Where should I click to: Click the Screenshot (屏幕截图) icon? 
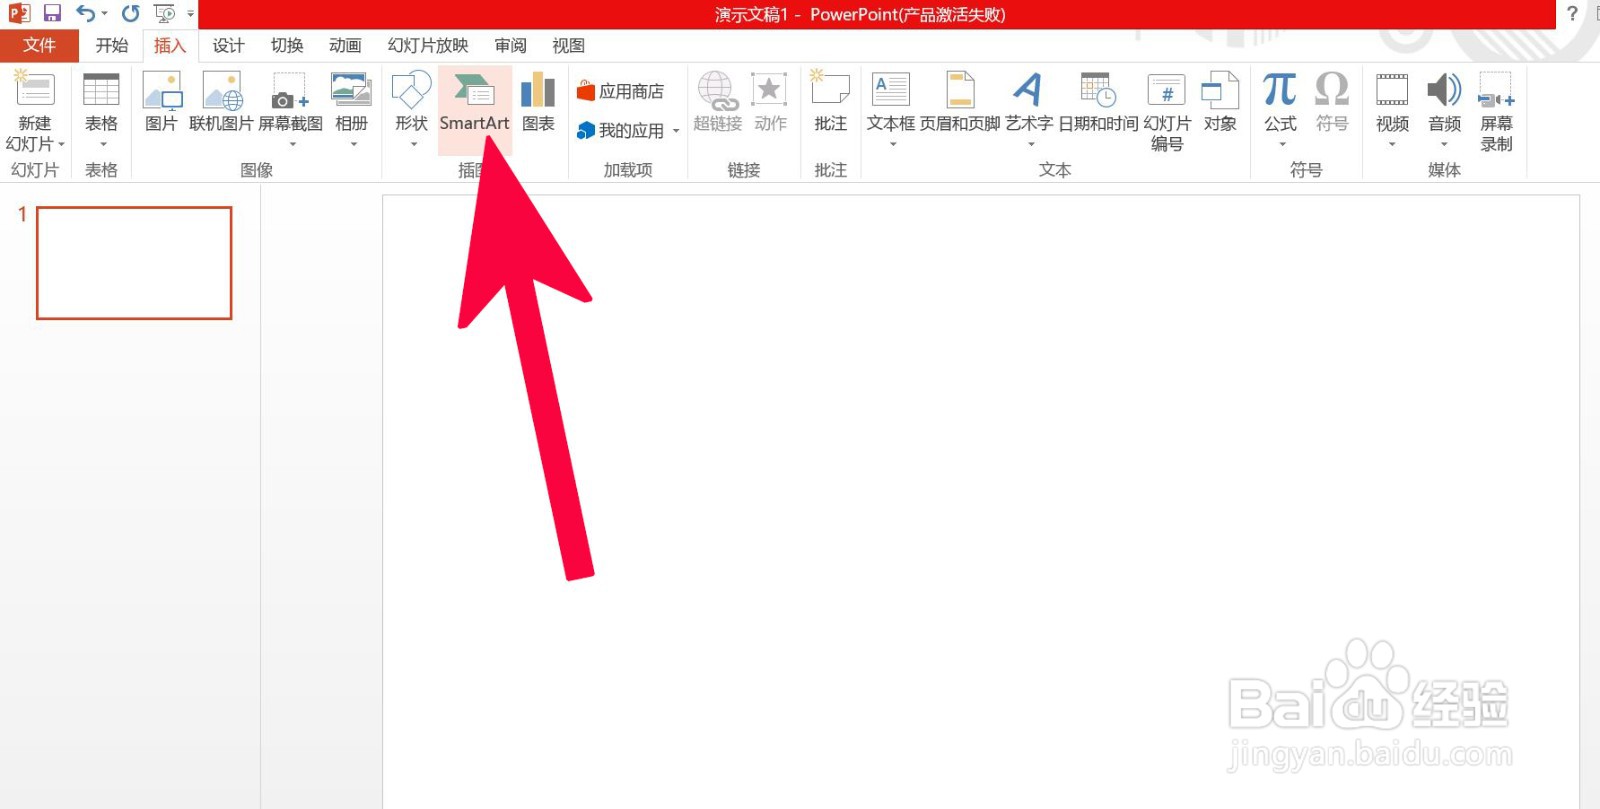pyautogui.click(x=290, y=90)
